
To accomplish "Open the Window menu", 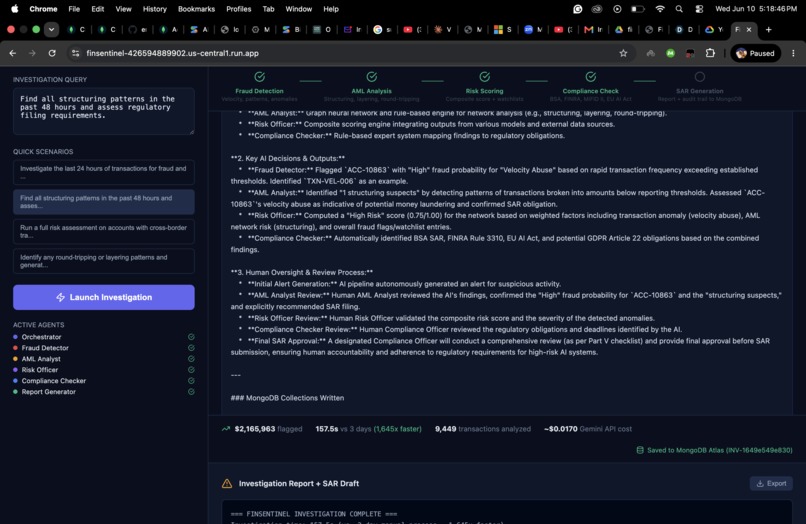I will click(x=298, y=9).
